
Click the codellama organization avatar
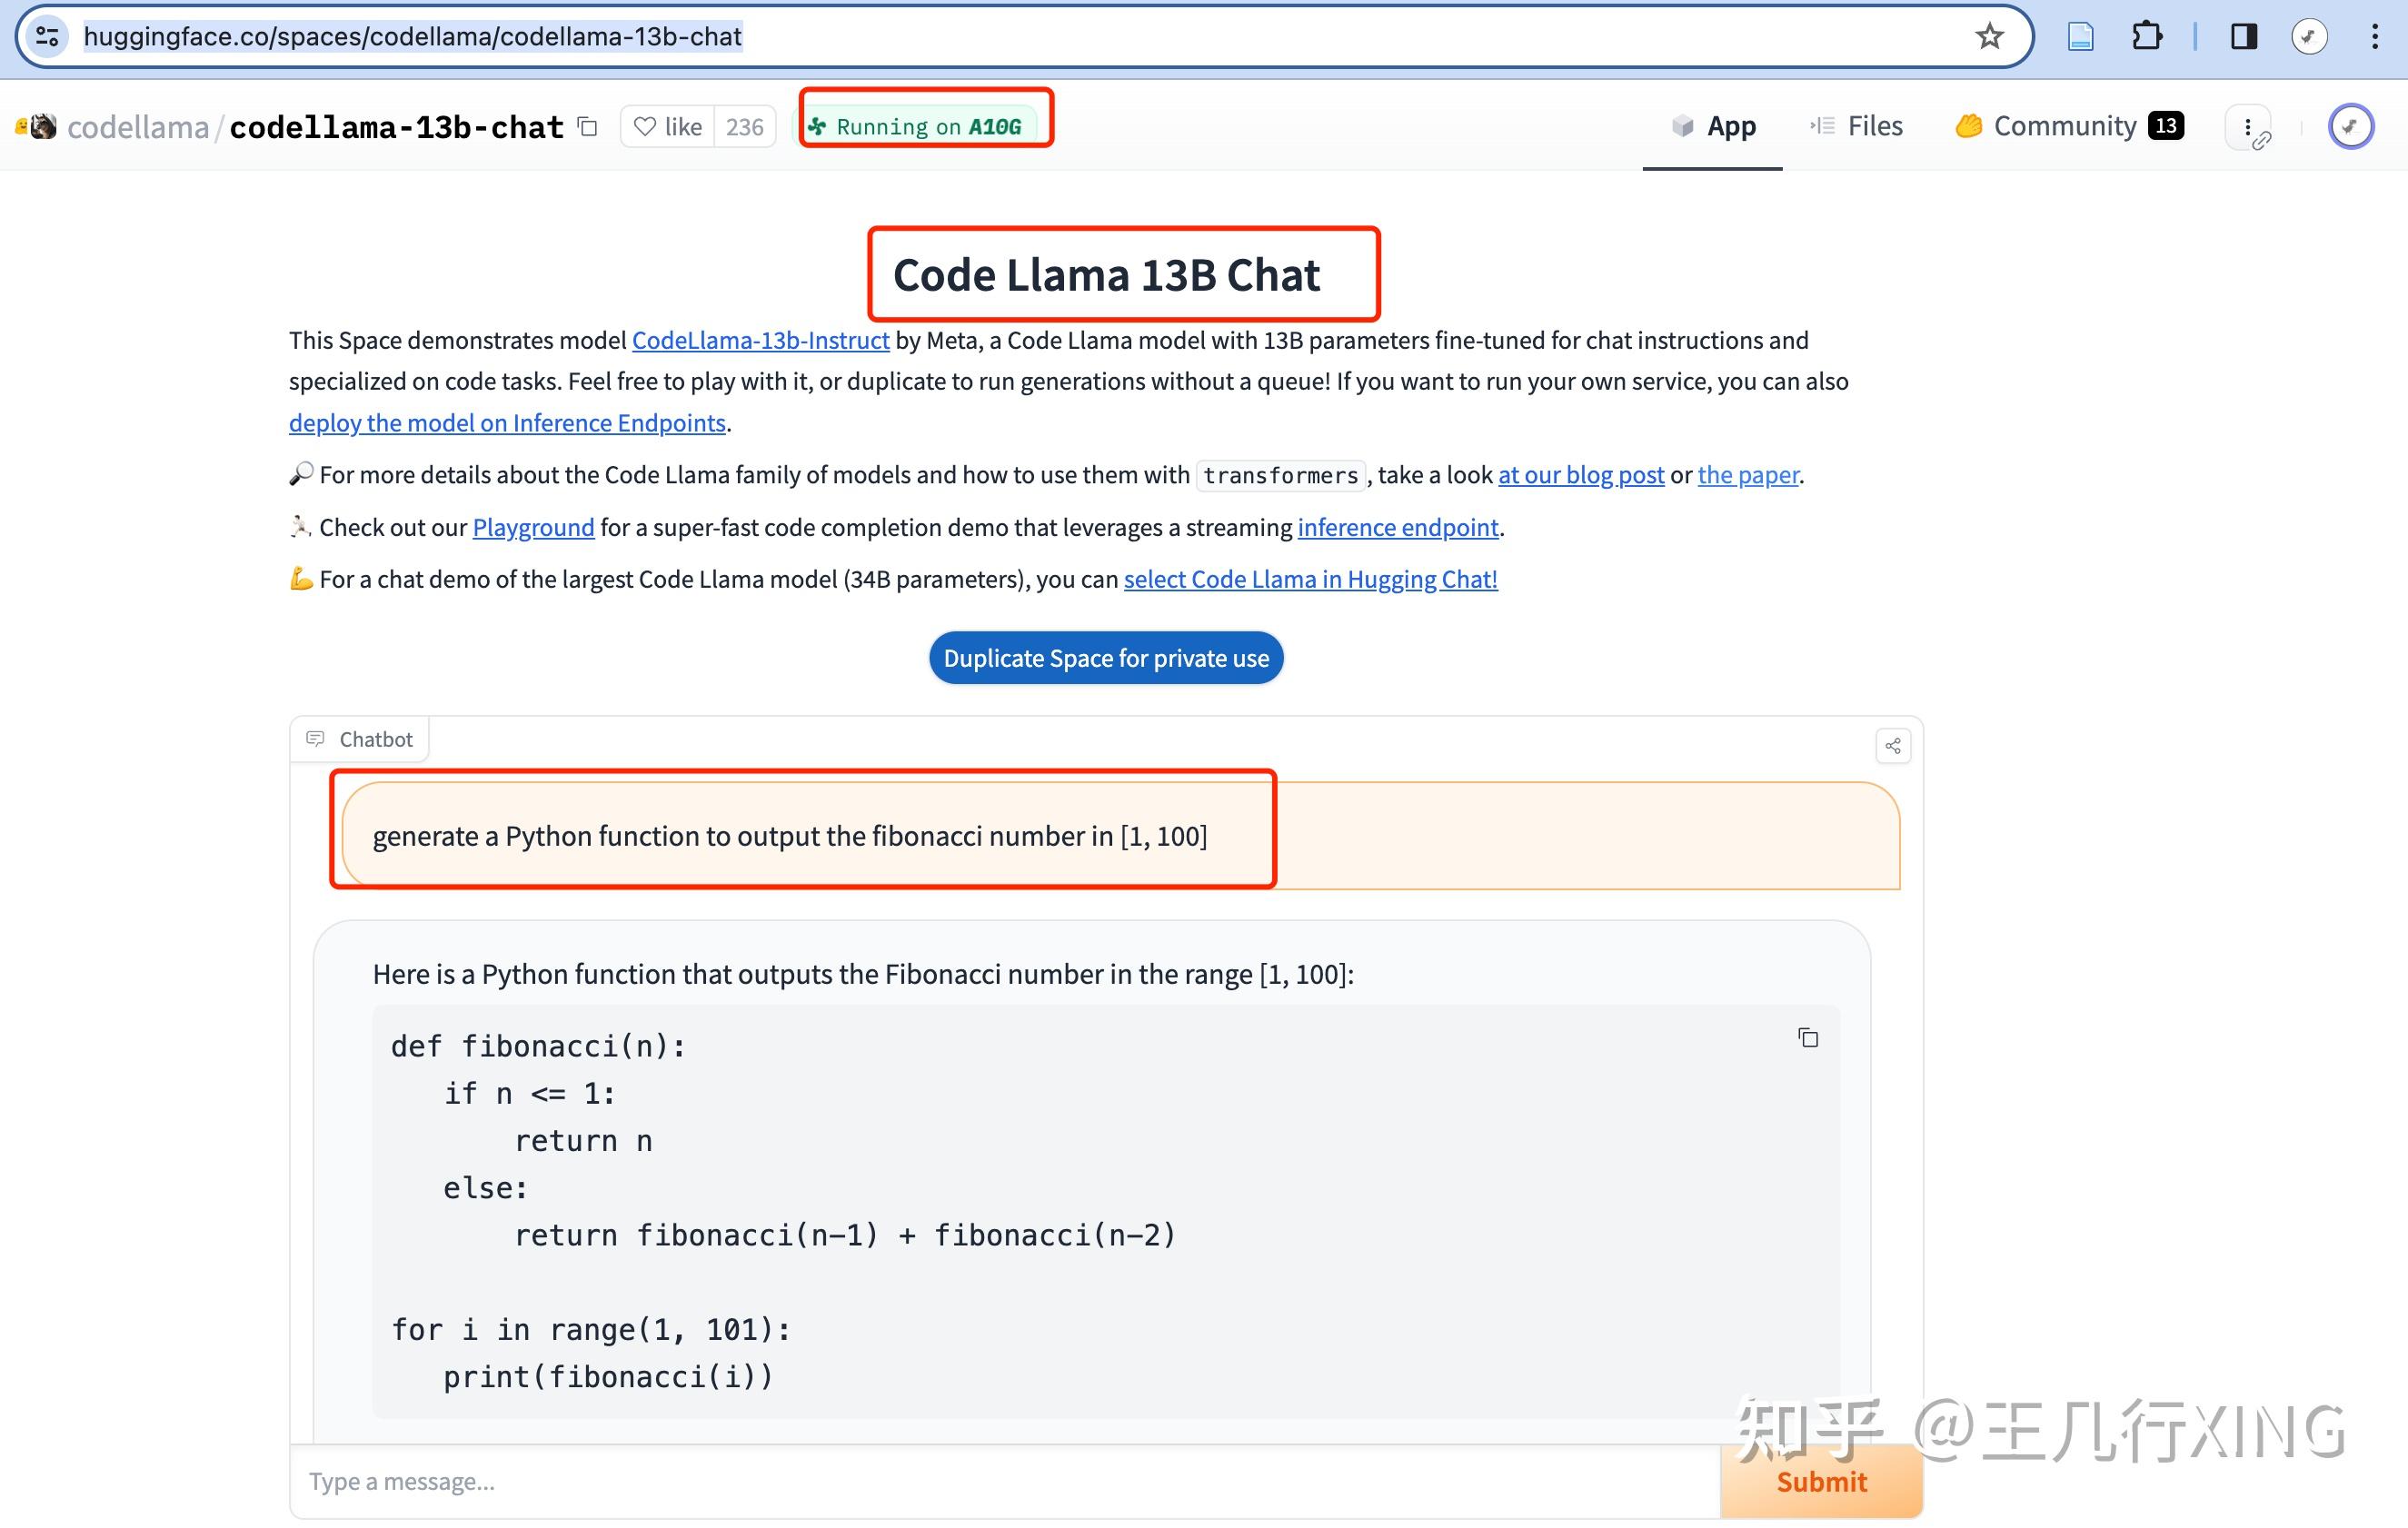(40, 126)
